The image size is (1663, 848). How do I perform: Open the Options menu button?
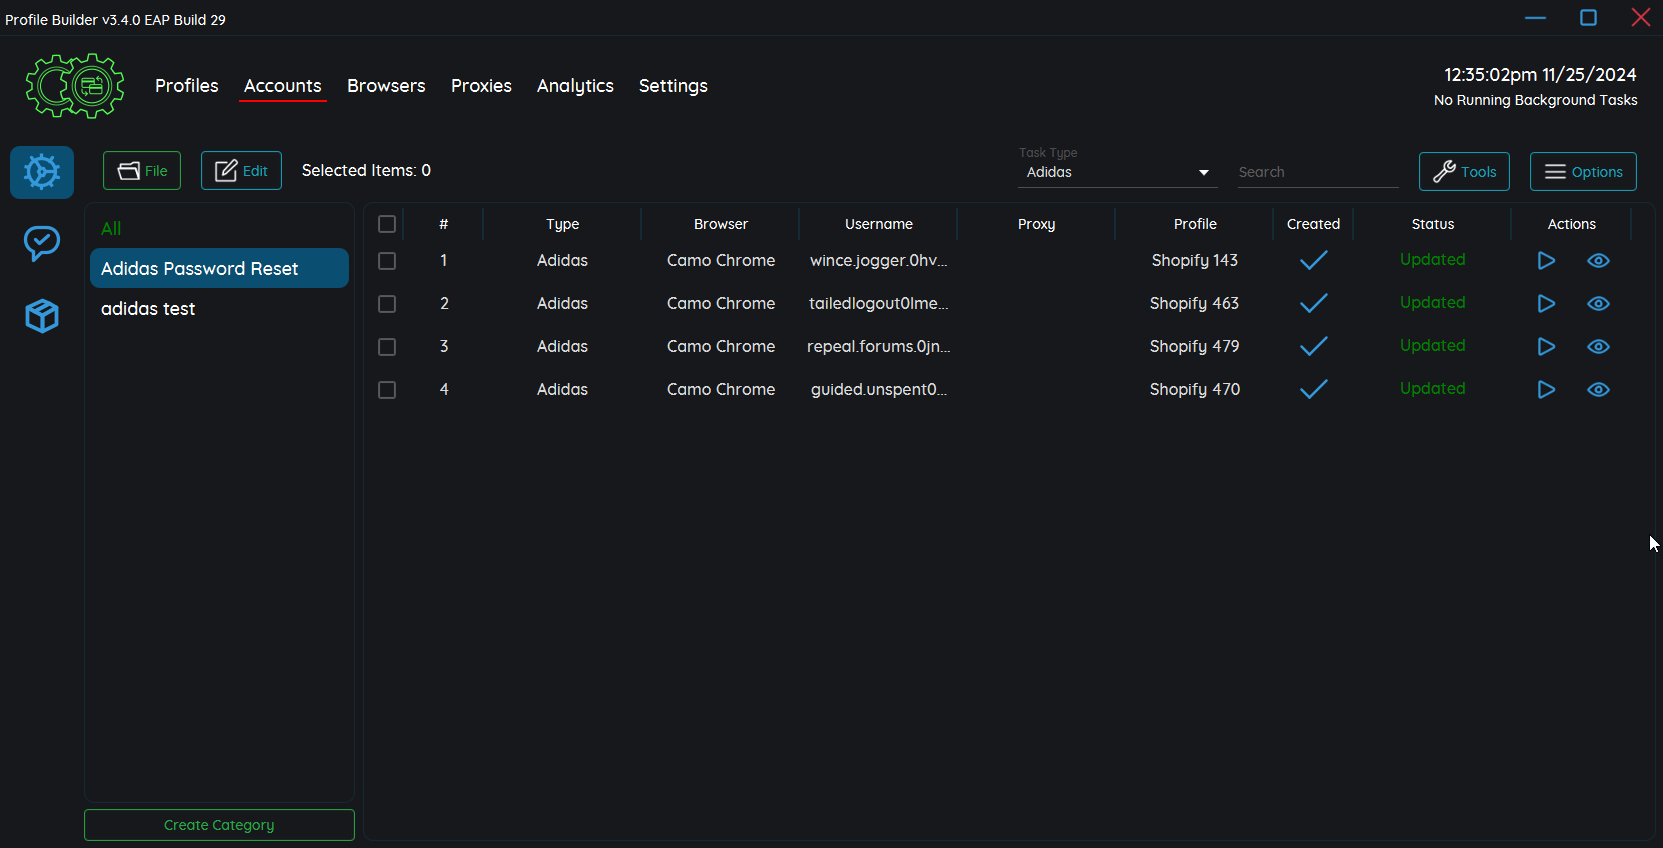[1583, 172]
